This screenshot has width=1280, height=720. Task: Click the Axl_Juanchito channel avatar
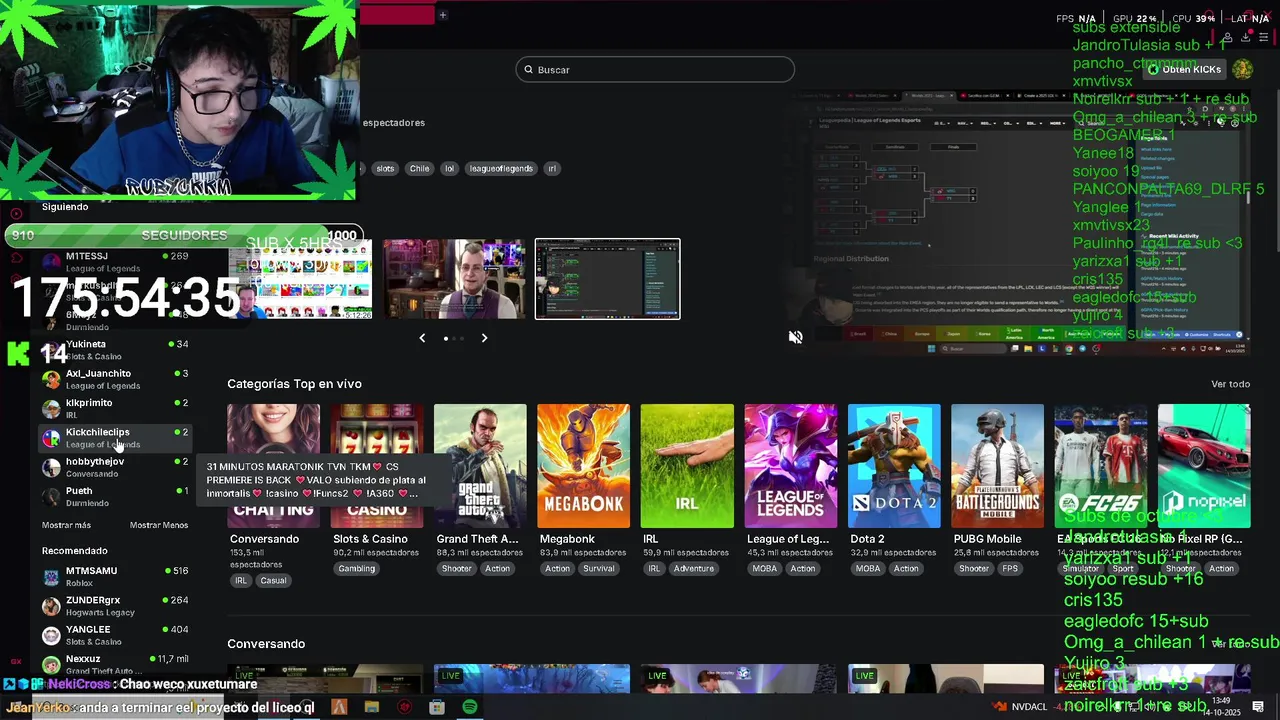click(51, 380)
